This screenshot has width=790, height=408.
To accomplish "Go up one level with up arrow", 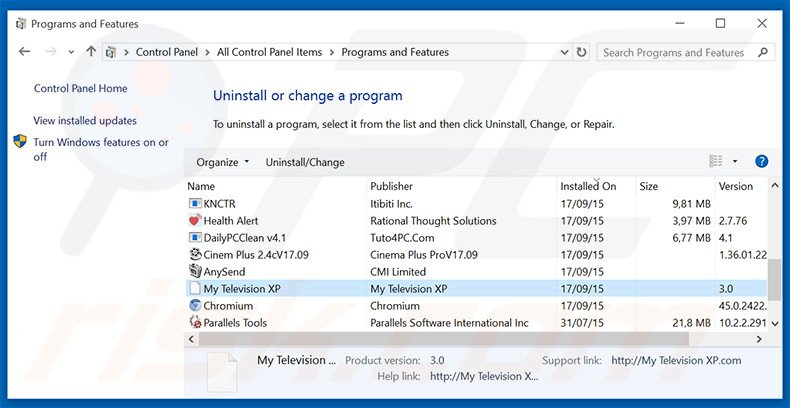I will pos(91,51).
